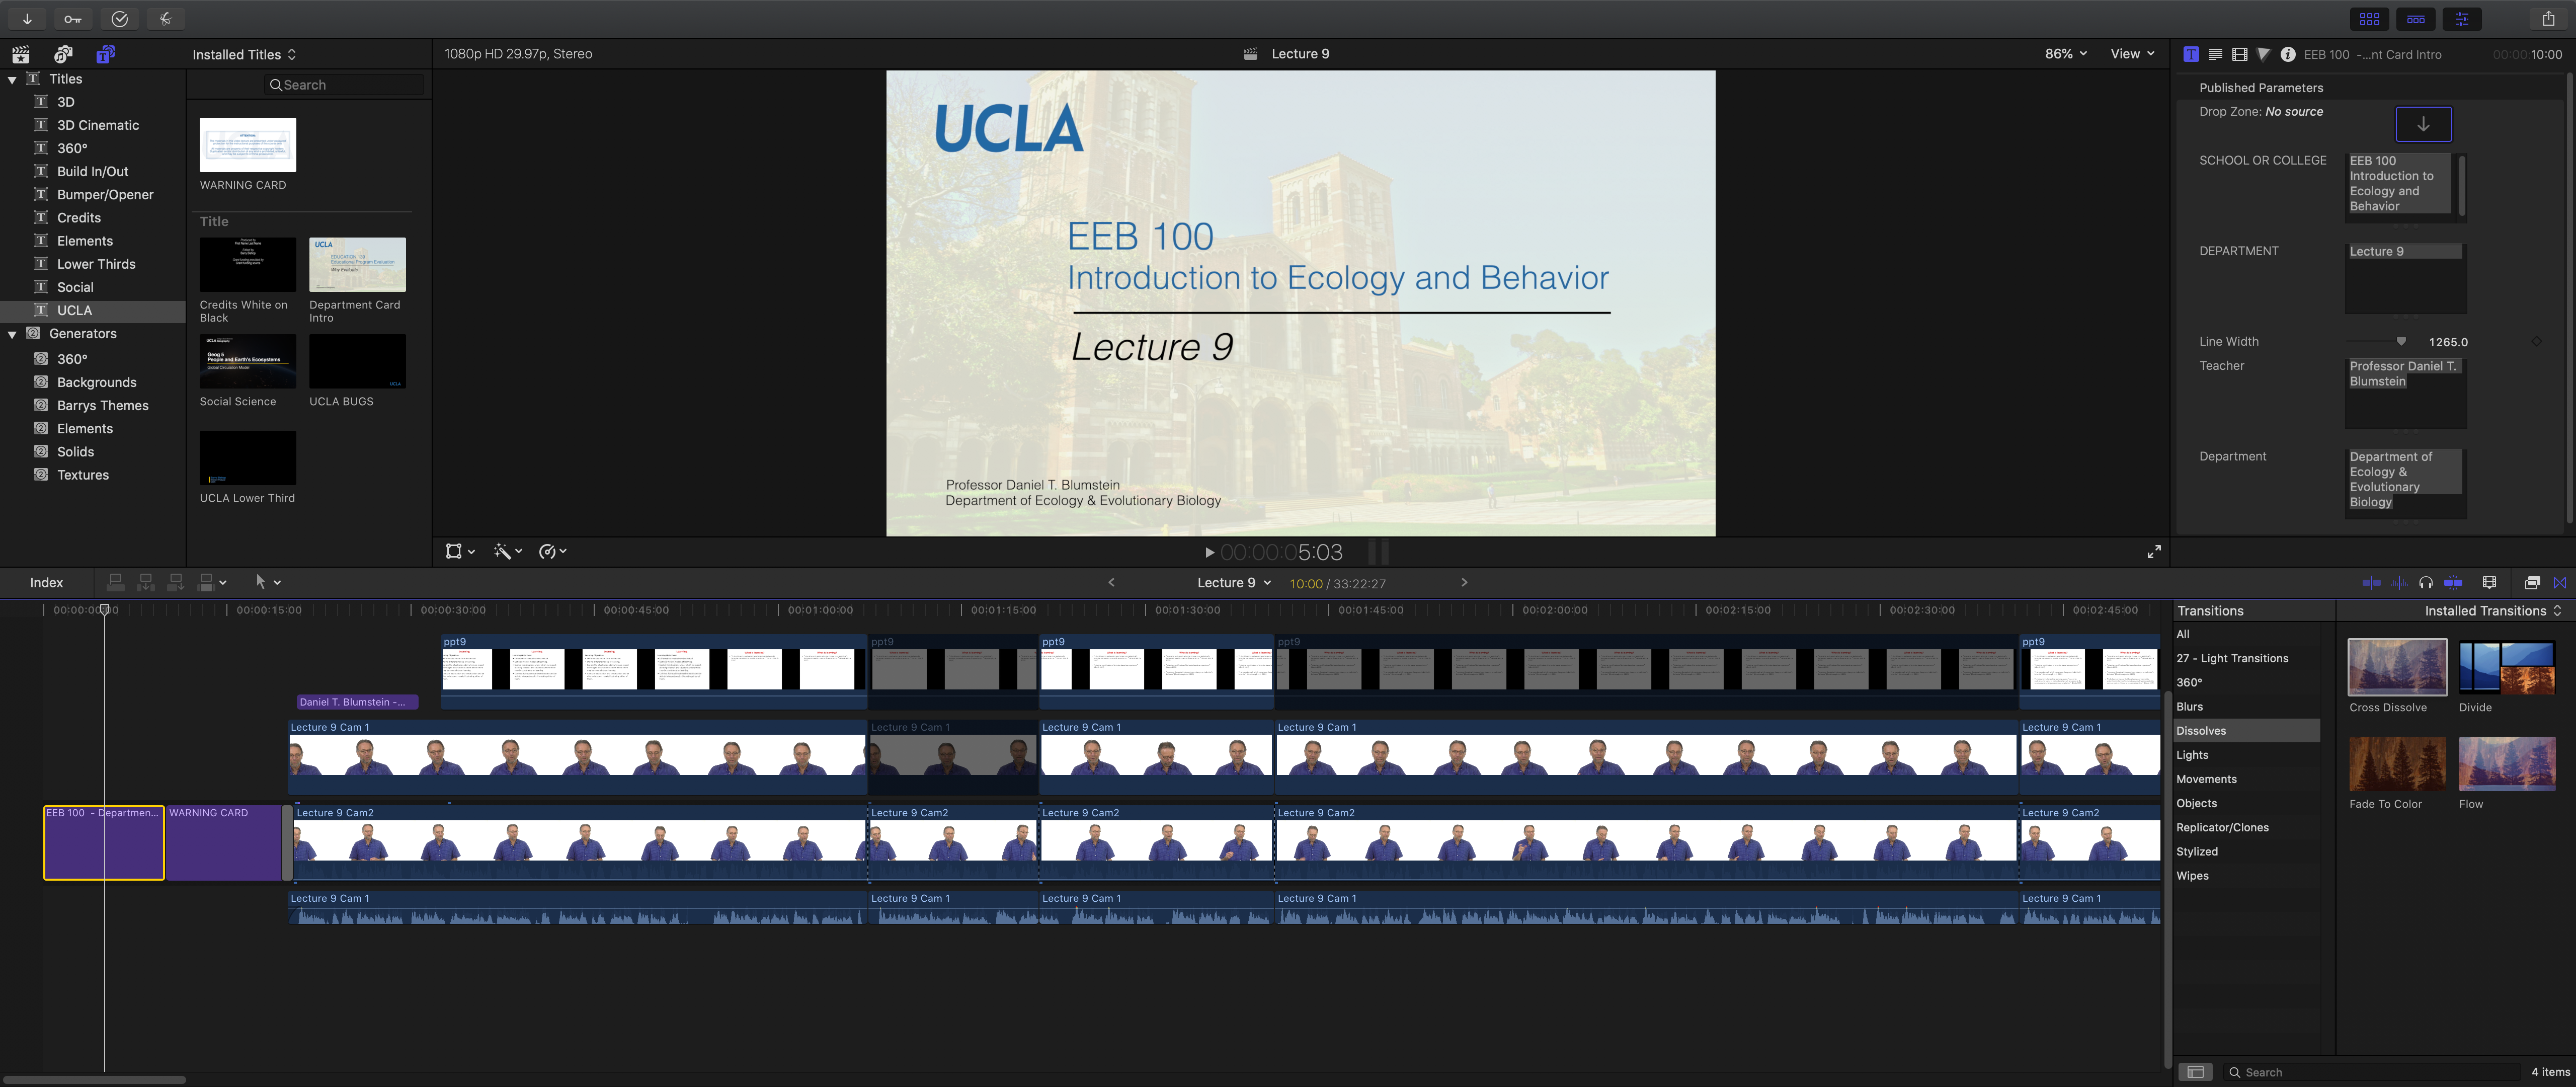Open the Installed Titles popup menu
This screenshot has height=1087, width=2576.
point(244,55)
